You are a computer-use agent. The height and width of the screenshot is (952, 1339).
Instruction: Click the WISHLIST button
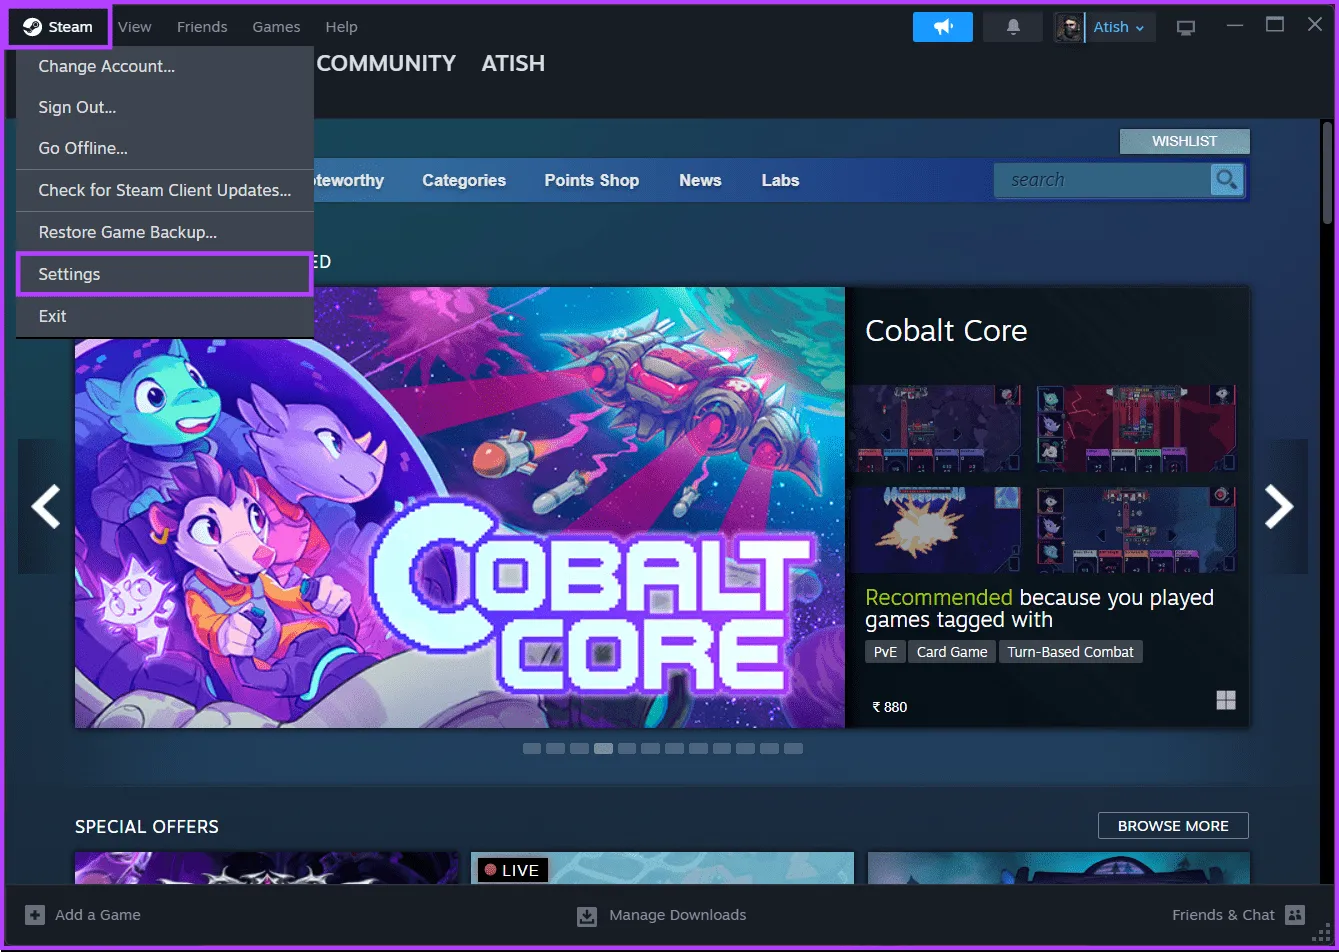[x=1184, y=141]
